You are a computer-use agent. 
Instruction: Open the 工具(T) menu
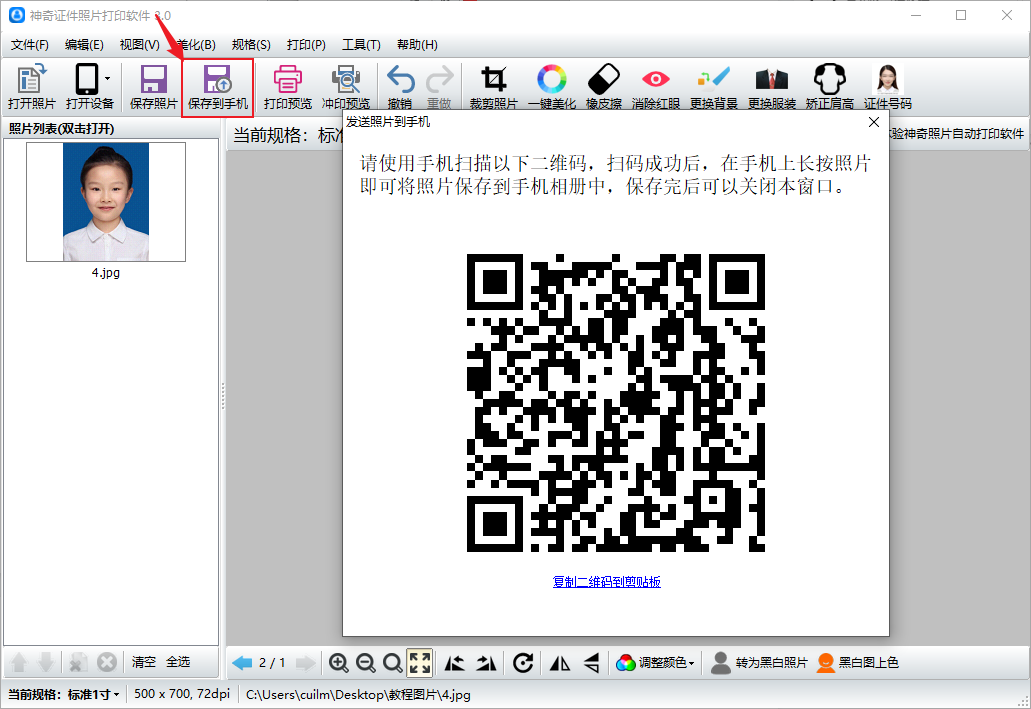[x=361, y=45]
